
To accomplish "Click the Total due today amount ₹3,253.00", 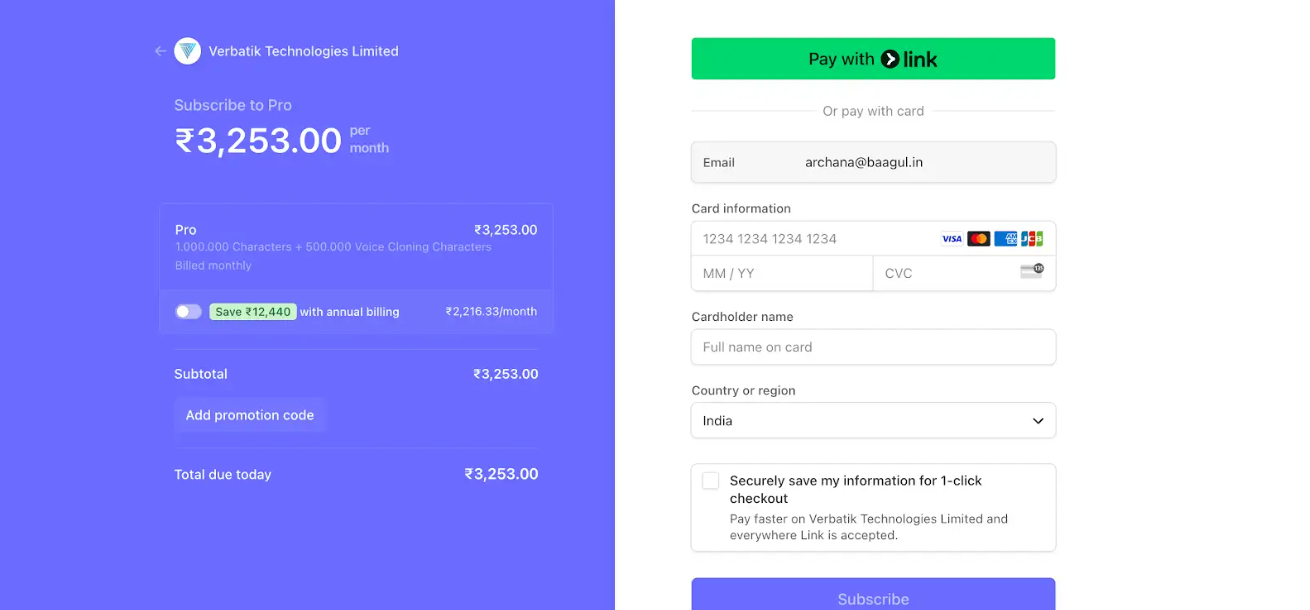I will [501, 474].
